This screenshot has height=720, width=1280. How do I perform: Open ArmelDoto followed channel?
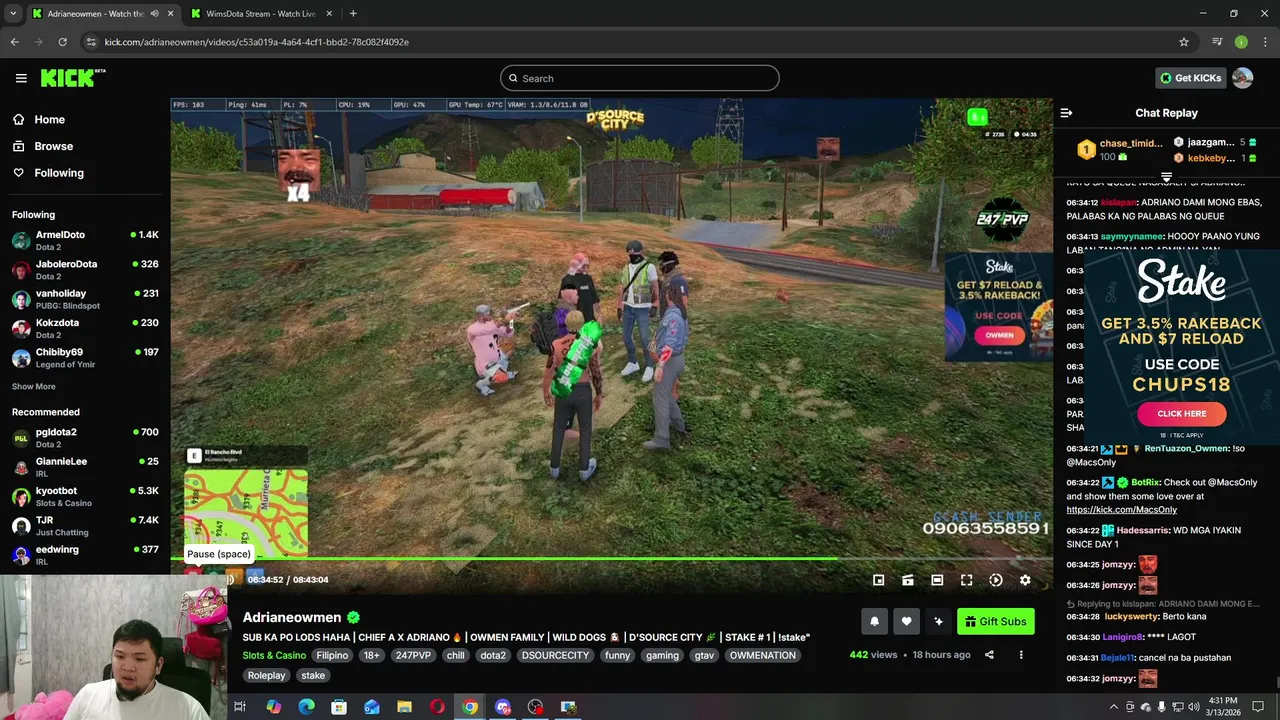(85, 240)
